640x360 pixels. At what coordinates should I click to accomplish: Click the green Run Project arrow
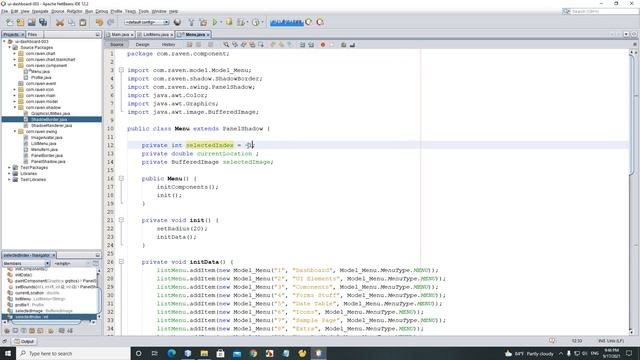coord(215,22)
